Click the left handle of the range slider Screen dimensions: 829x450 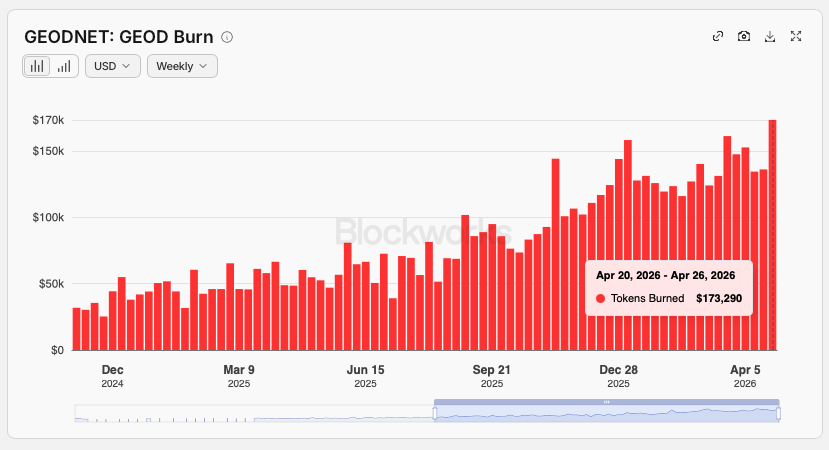pos(435,414)
